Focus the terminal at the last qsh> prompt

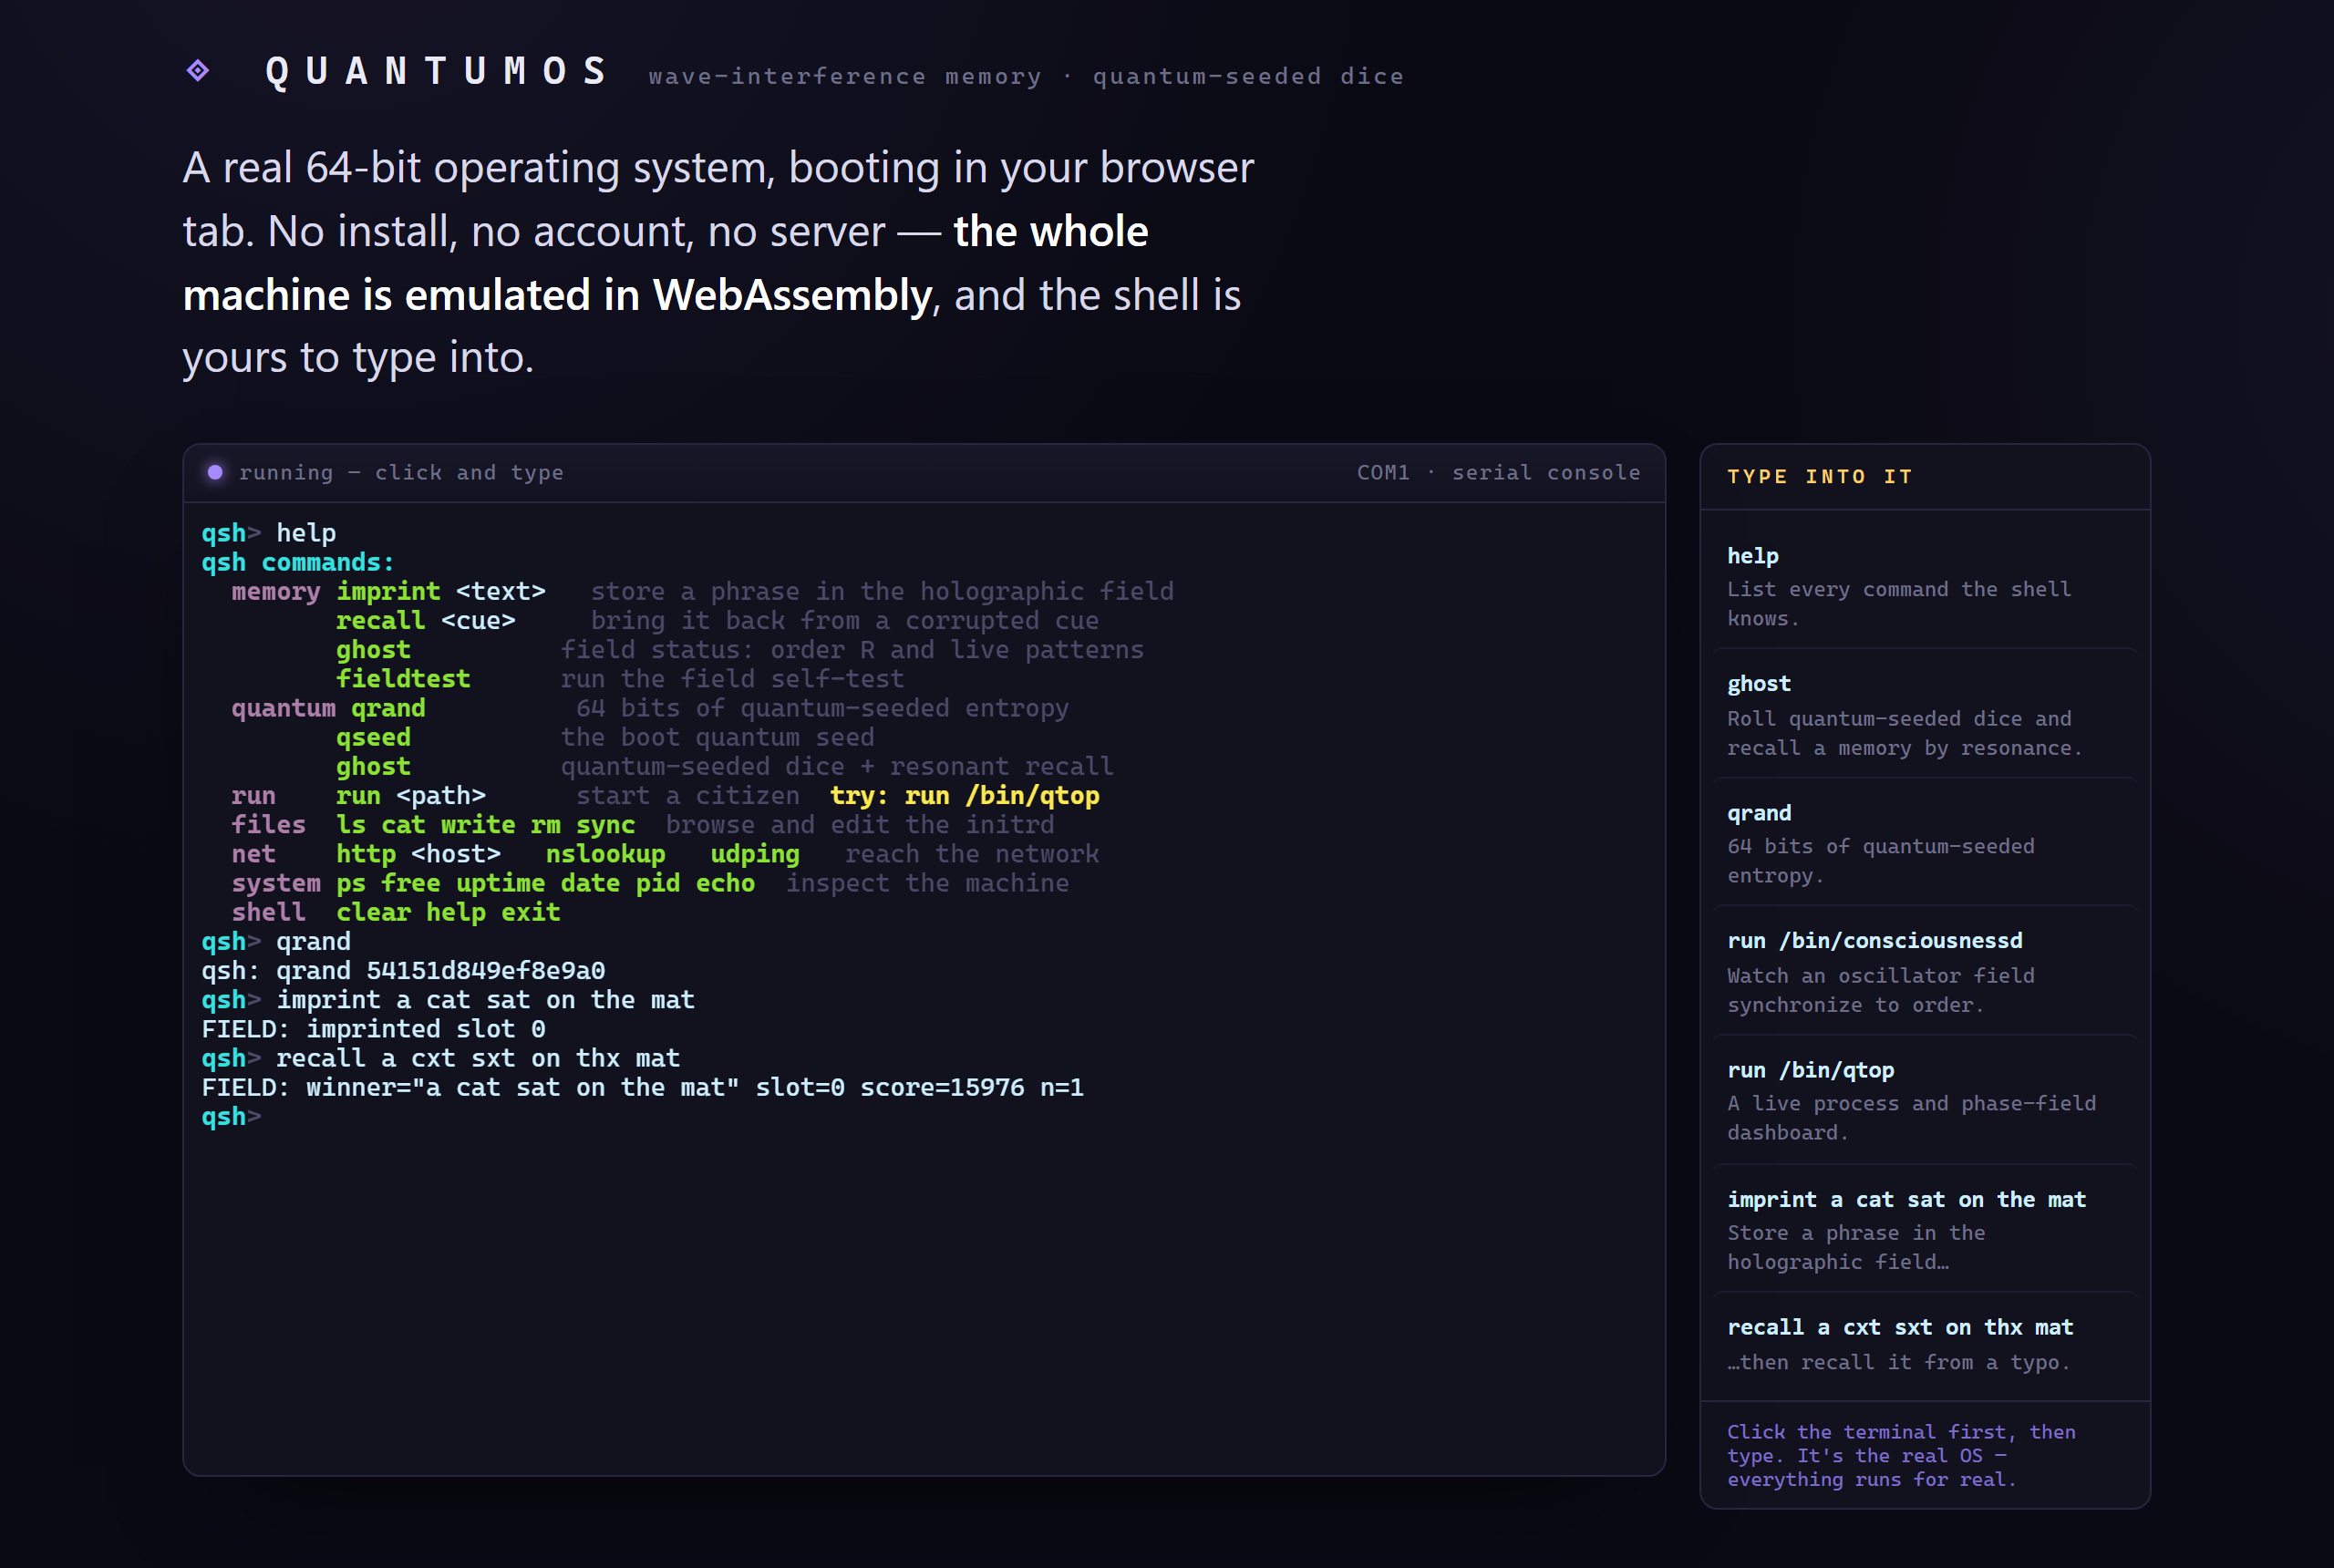[232, 1116]
